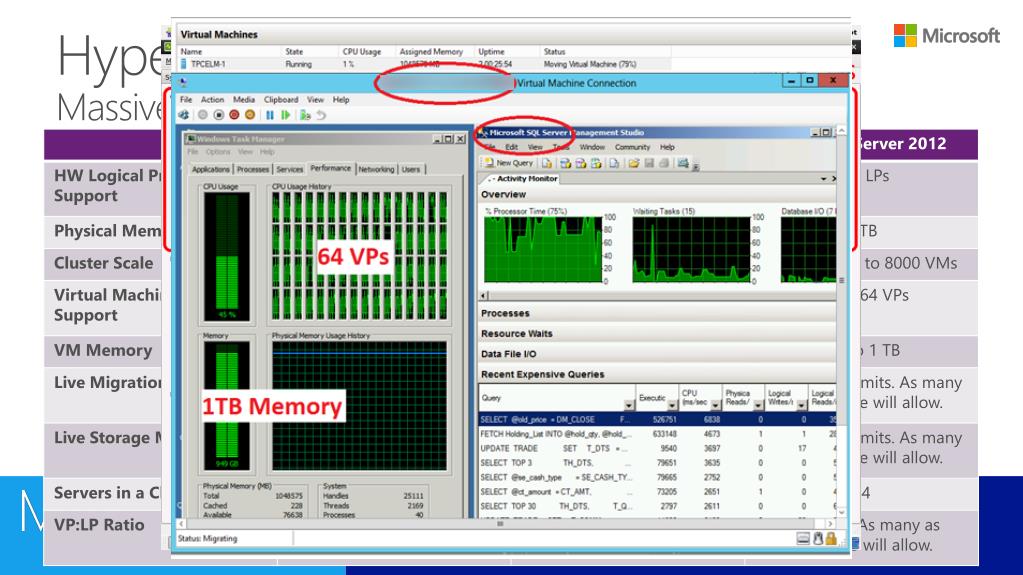
Task: Expand the Resource Waits section
Action: [x=658, y=334]
